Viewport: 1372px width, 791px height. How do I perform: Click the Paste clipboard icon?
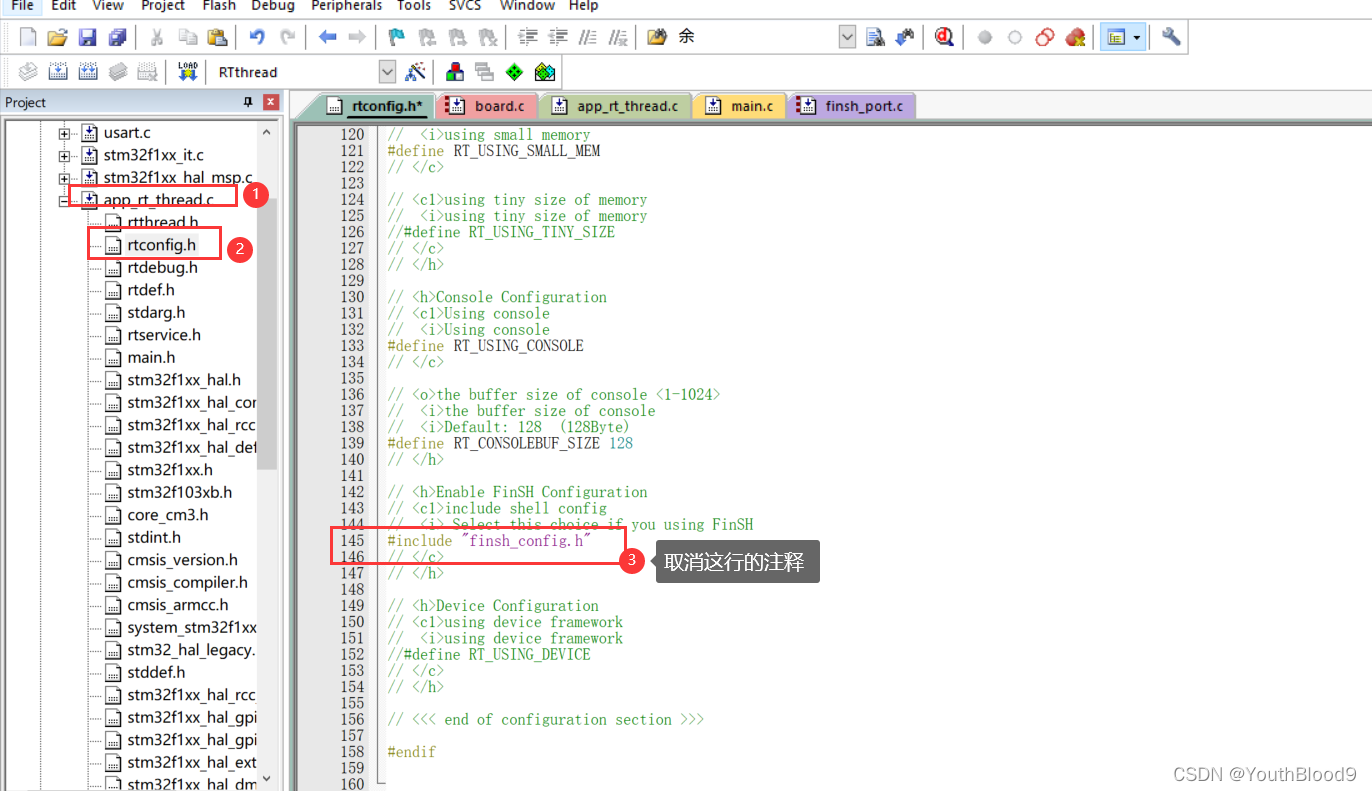click(217, 37)
